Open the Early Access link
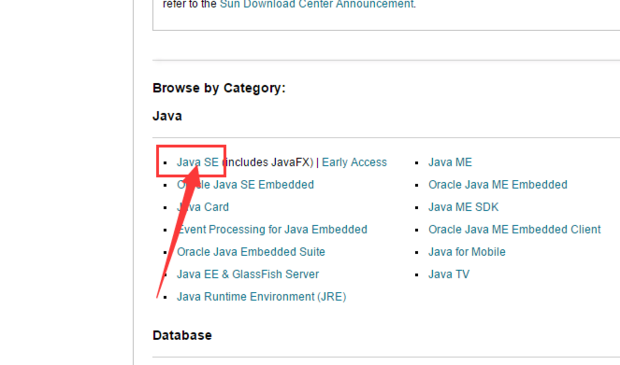Image resolution: width=620 pixels, height=365 pixels. pos(354,162)
